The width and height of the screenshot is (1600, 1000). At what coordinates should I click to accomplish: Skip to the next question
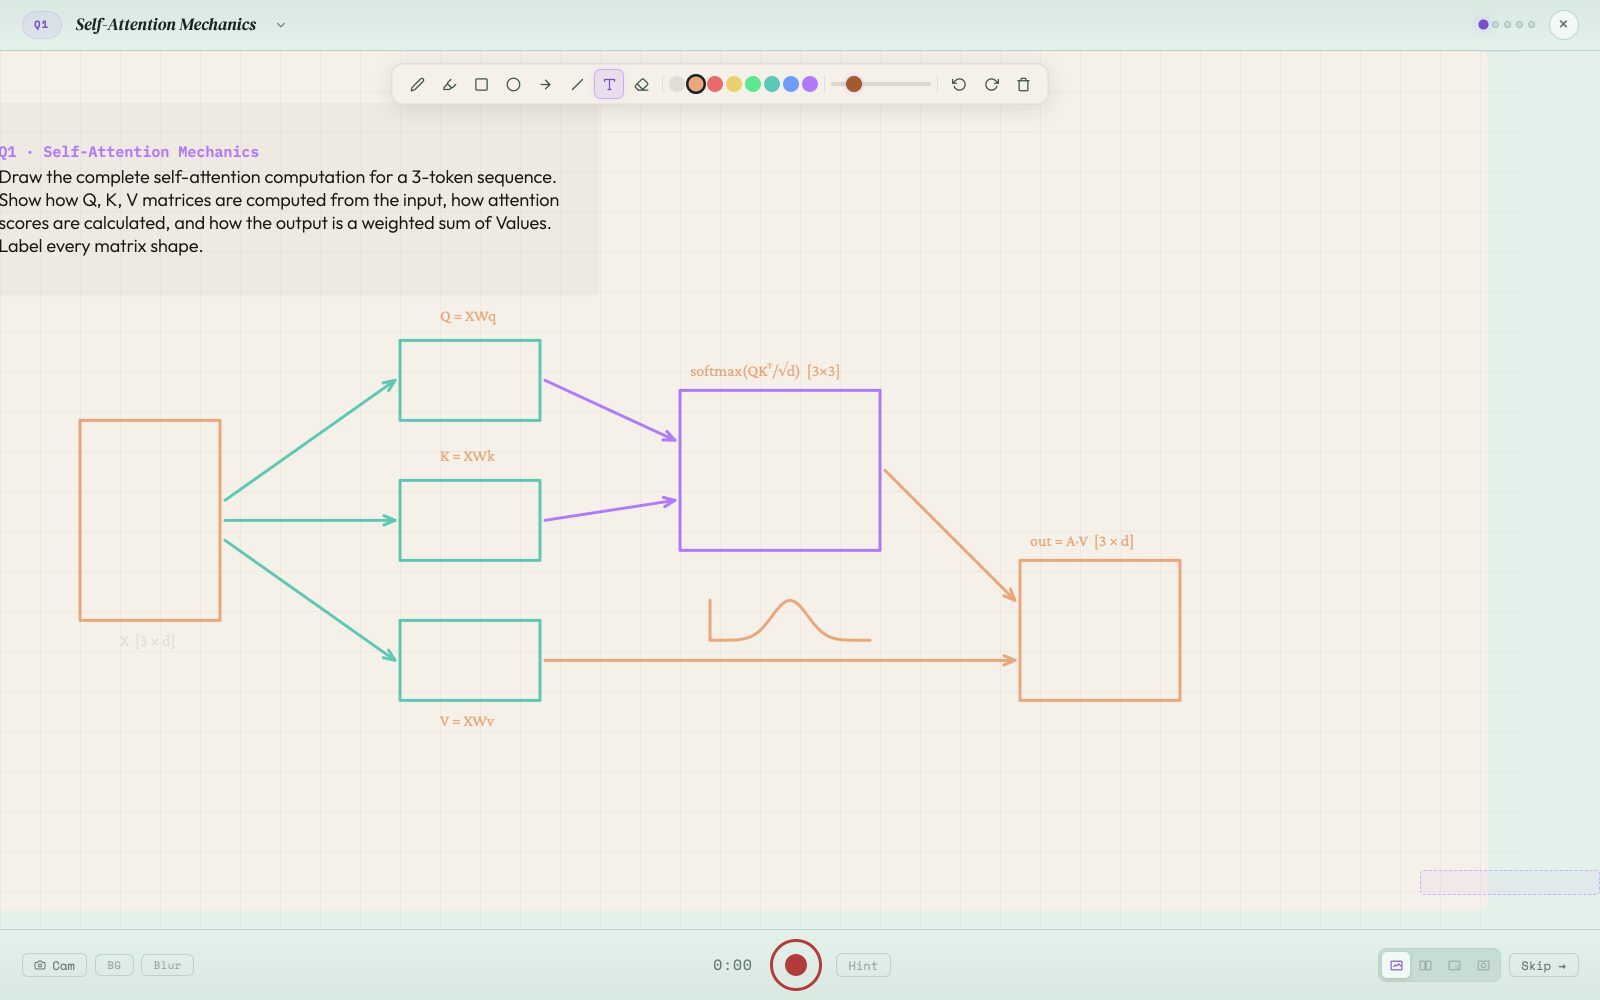[x=1544, y=965]
